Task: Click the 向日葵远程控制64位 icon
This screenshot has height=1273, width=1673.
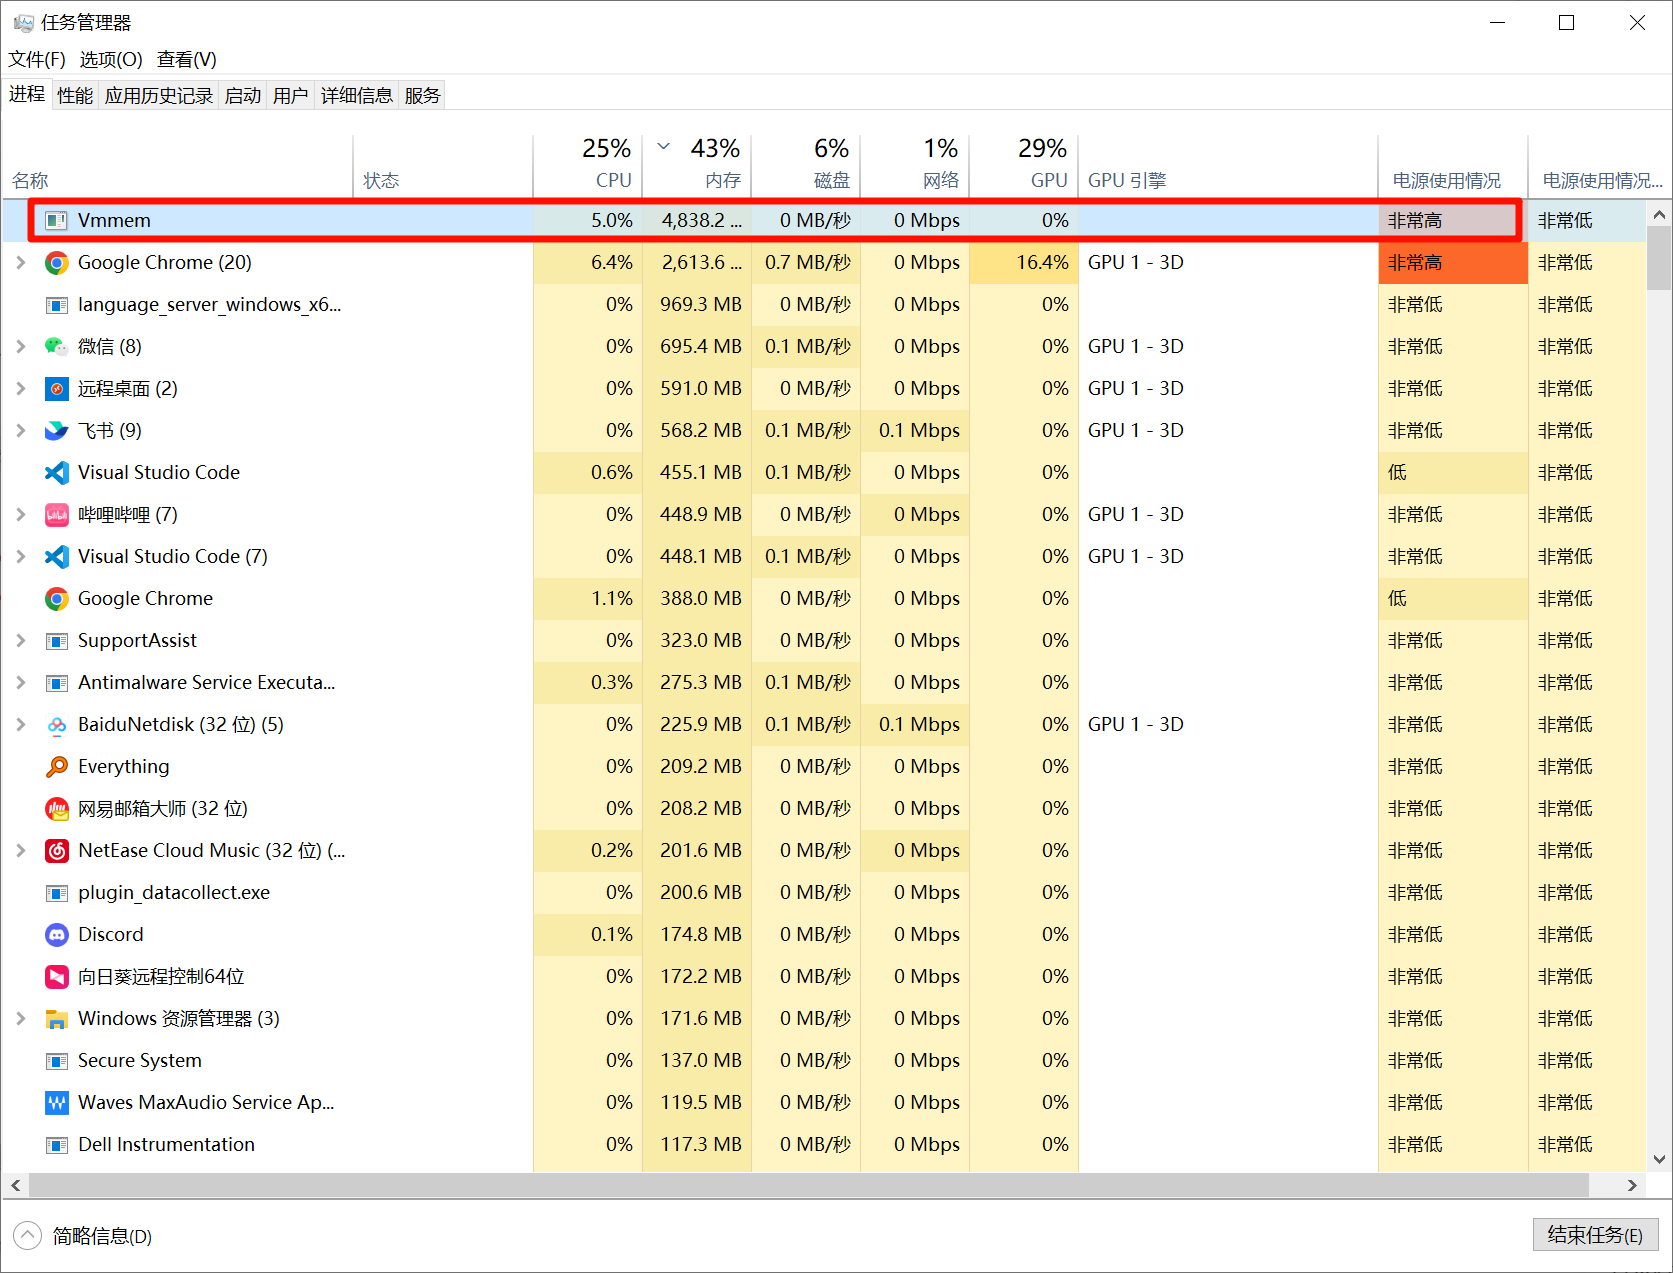Action: [x=57, y=977]
